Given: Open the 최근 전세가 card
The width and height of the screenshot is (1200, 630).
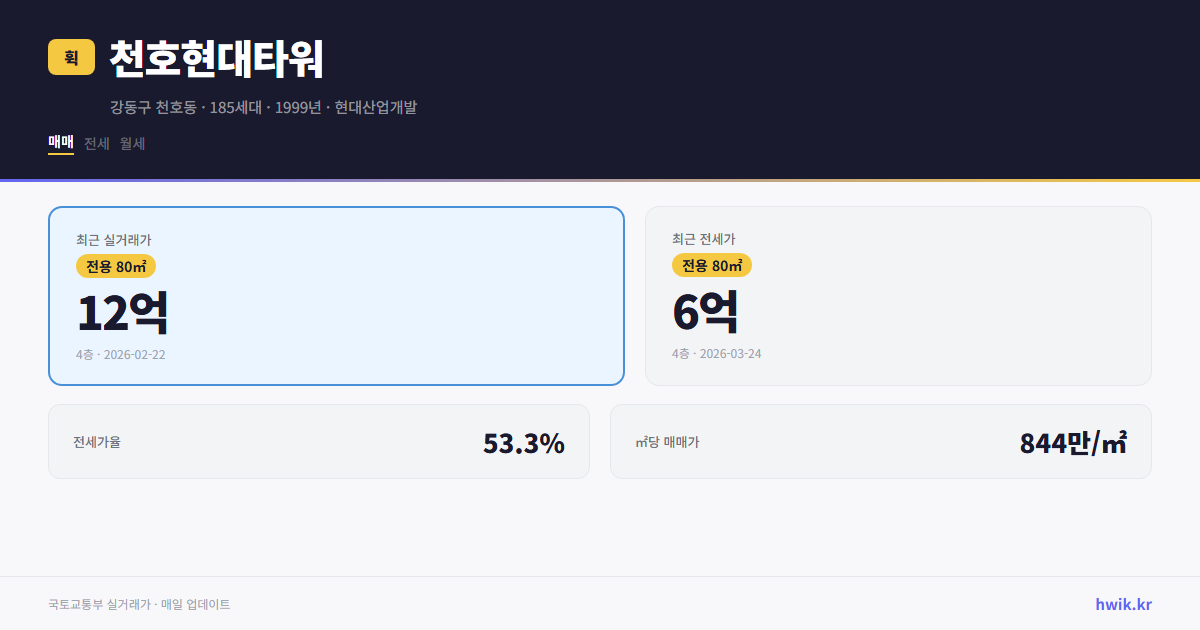Looking at the screenshot, I should coord(898,295).
